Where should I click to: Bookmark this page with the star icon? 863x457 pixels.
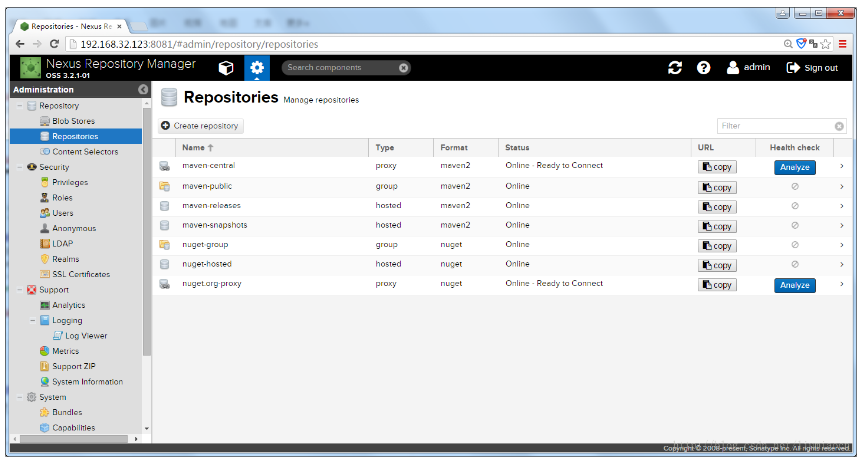(826, 44)
